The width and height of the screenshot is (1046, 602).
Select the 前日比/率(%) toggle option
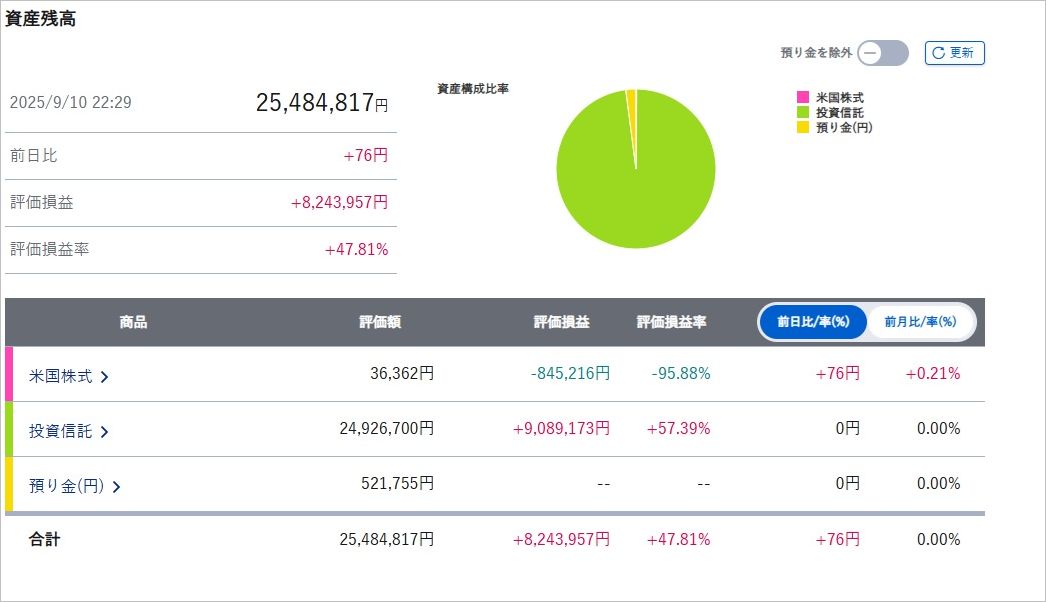[x=813, y=322]
